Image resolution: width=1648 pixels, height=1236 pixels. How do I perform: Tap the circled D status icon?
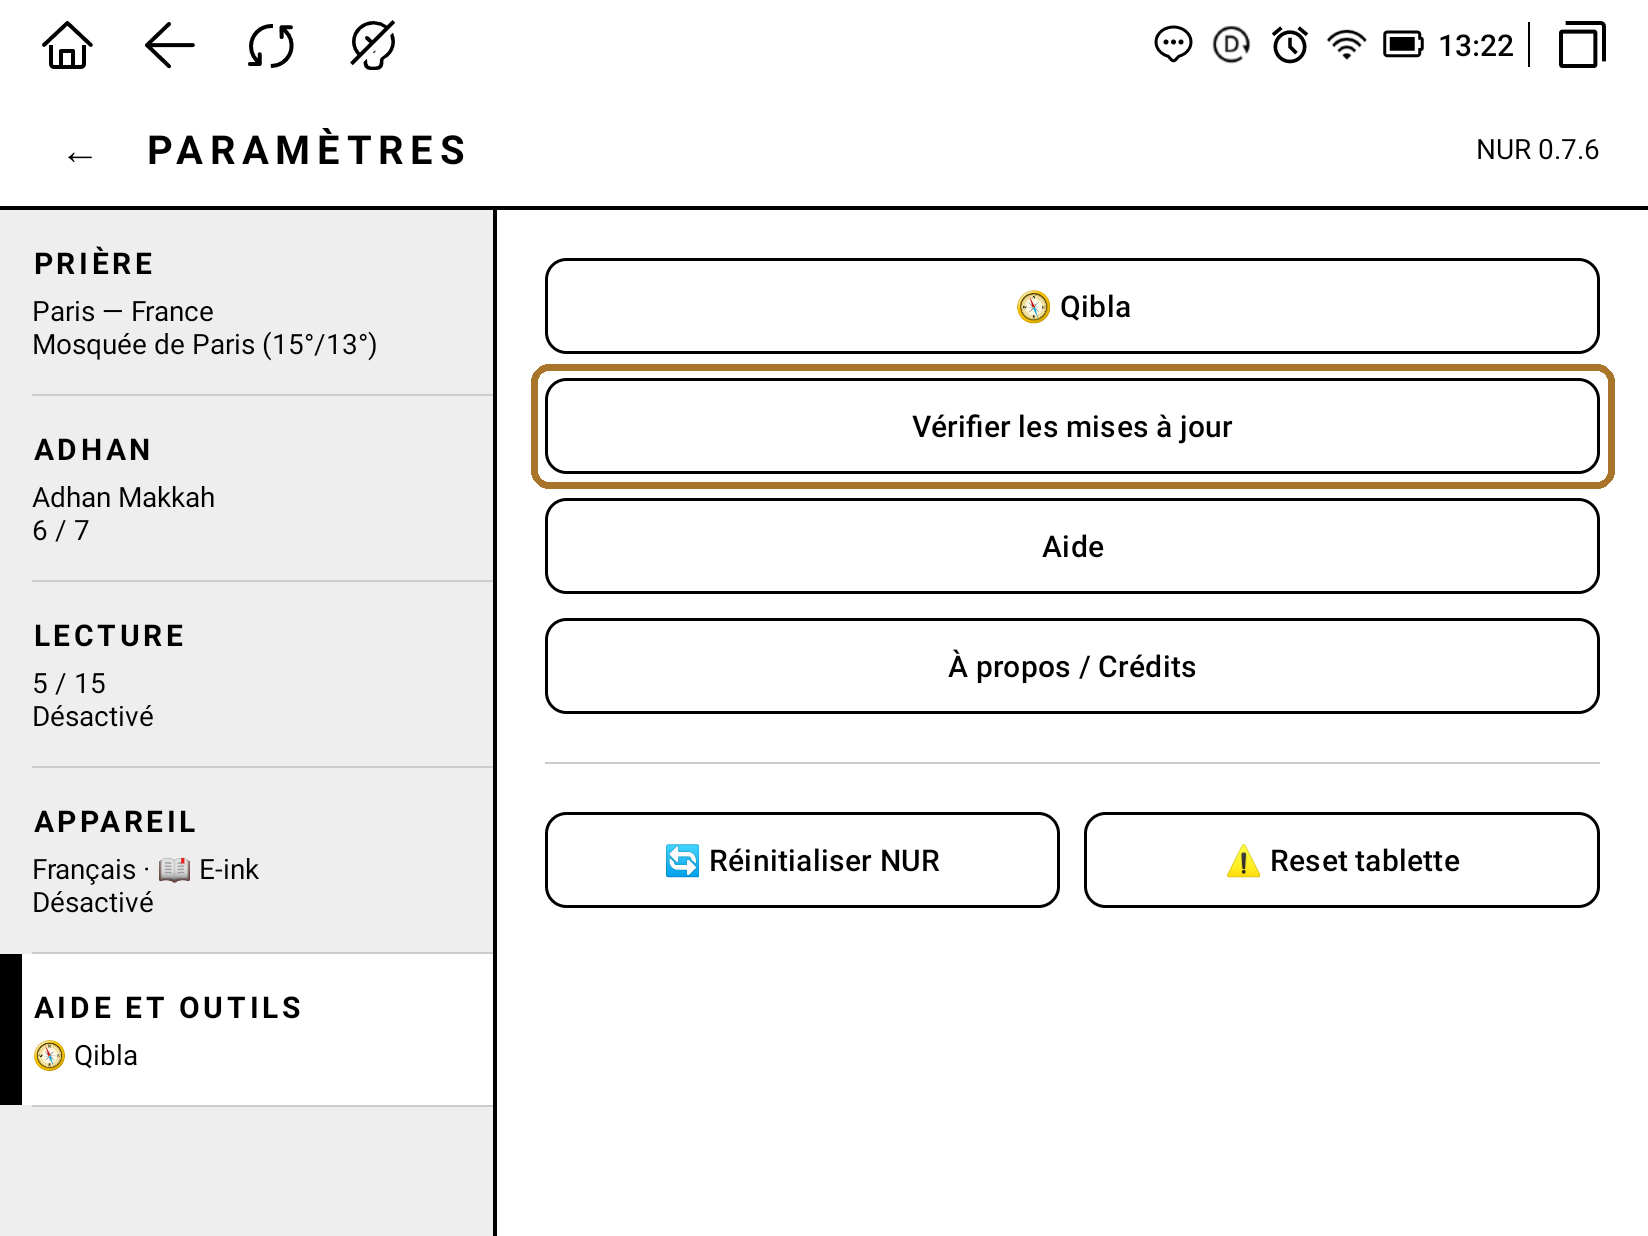1231,45
